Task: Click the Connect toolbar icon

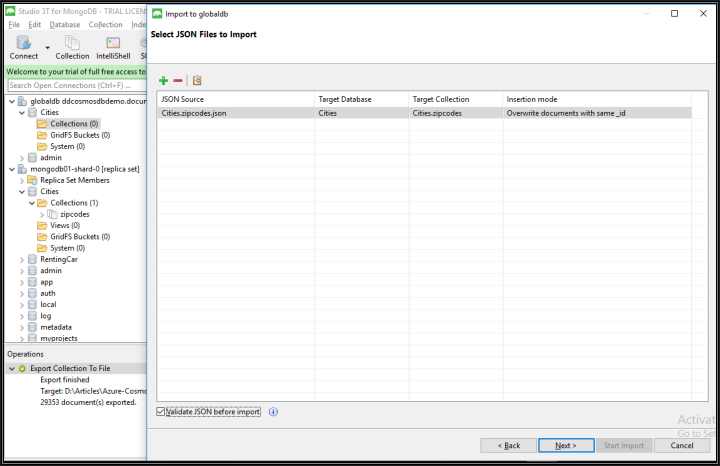Action: pyautogui.click(x=23, y=43)
